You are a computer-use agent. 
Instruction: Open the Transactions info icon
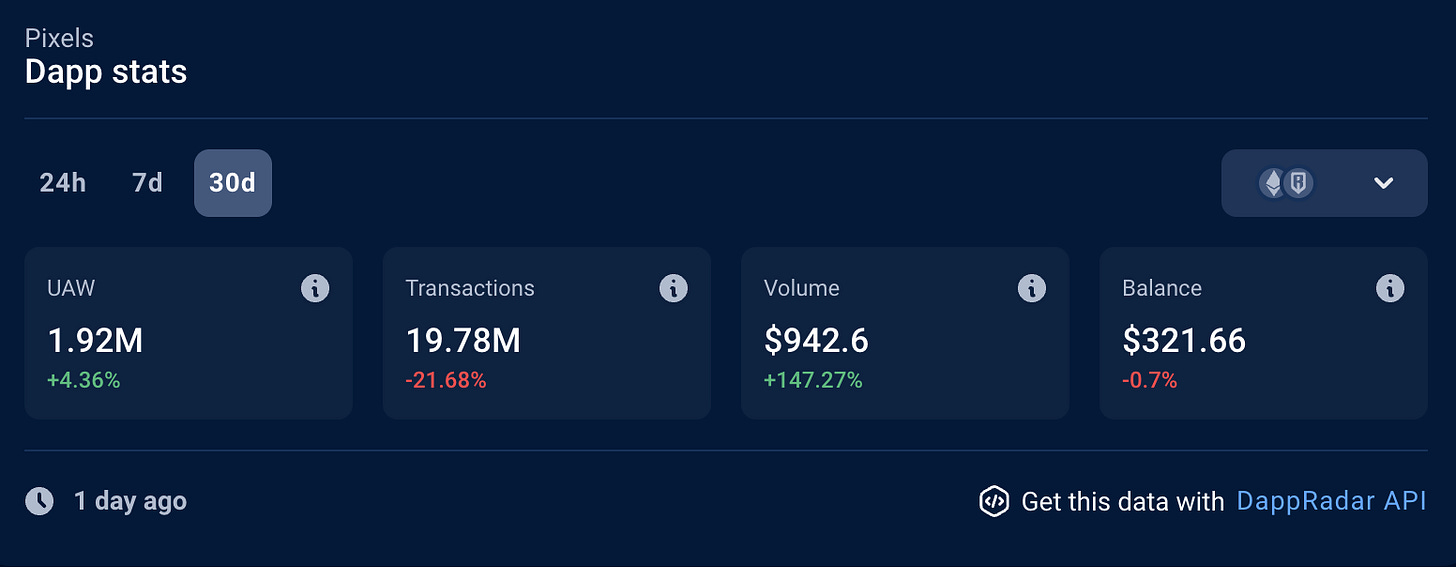click(673, 289)
